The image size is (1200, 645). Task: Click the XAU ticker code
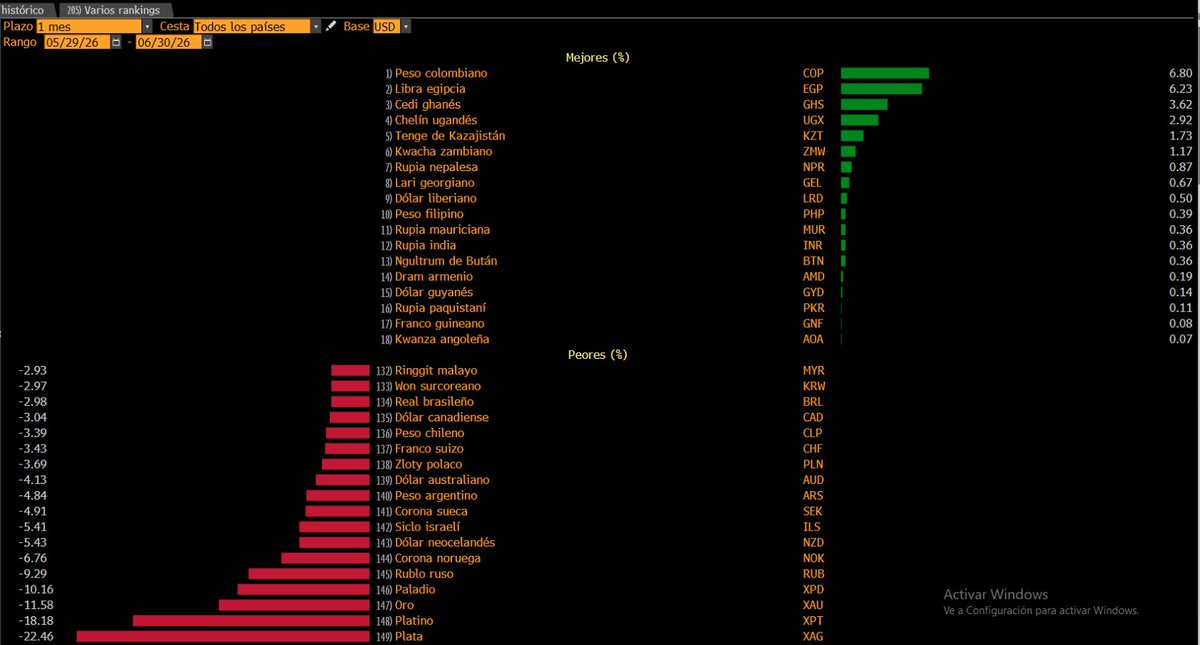813,605
